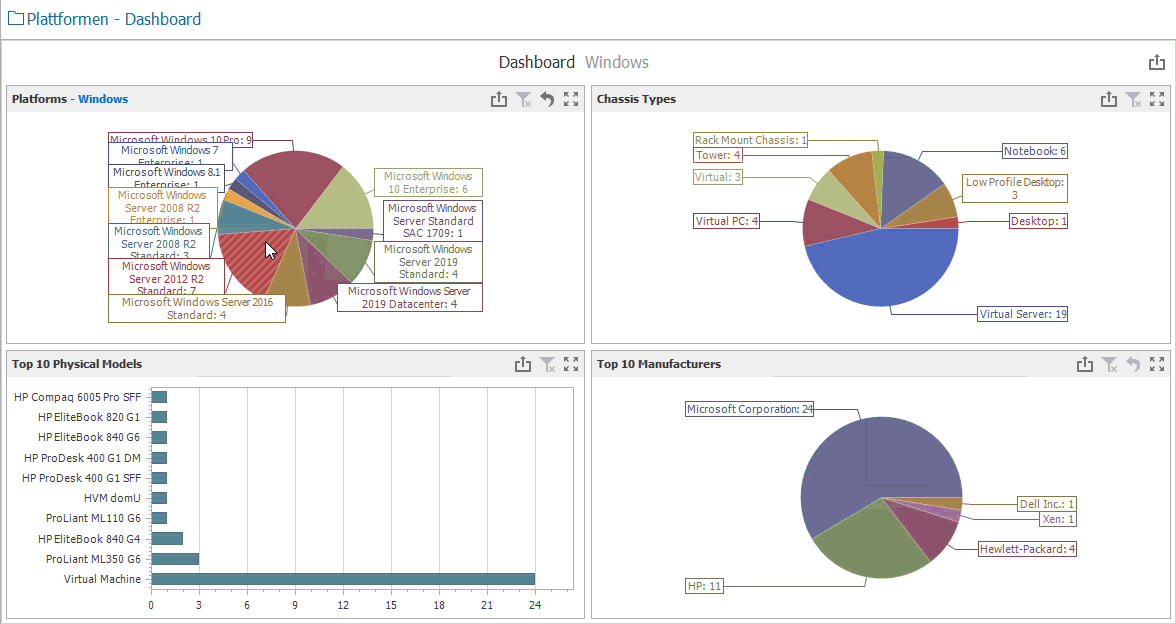Image resolution: width=1176 pixels, height=624 pixels.
Task: Open the blue Windows link in Platforms title
Action: point(103,99)
